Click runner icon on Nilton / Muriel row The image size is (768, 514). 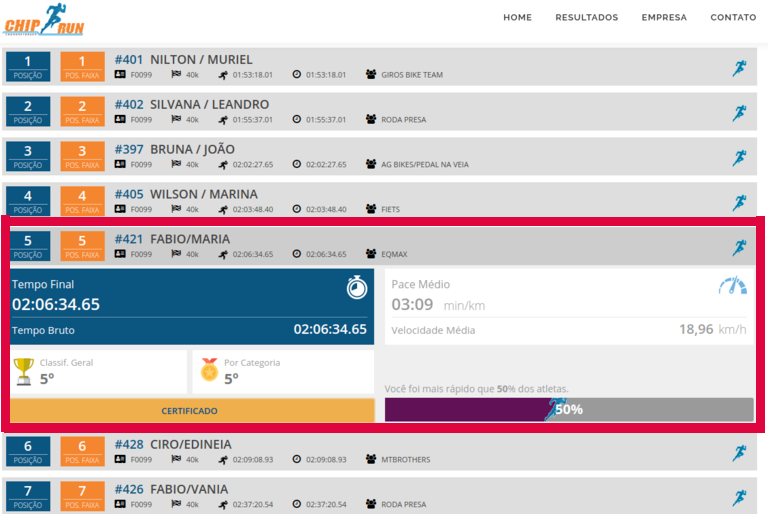[x=739, y=68]
